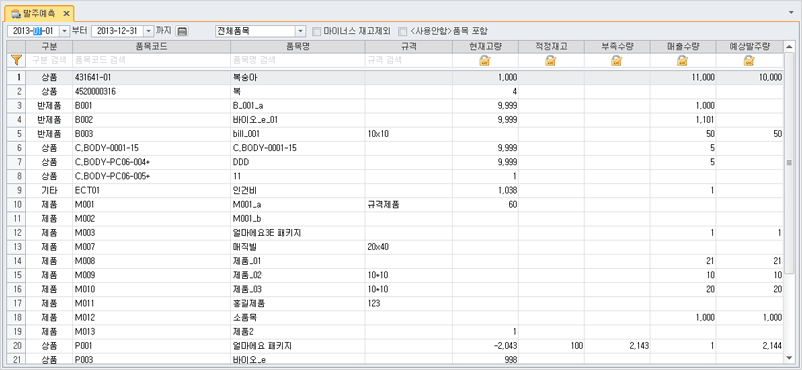Close the 발주예측 tab

pos(66,13)
